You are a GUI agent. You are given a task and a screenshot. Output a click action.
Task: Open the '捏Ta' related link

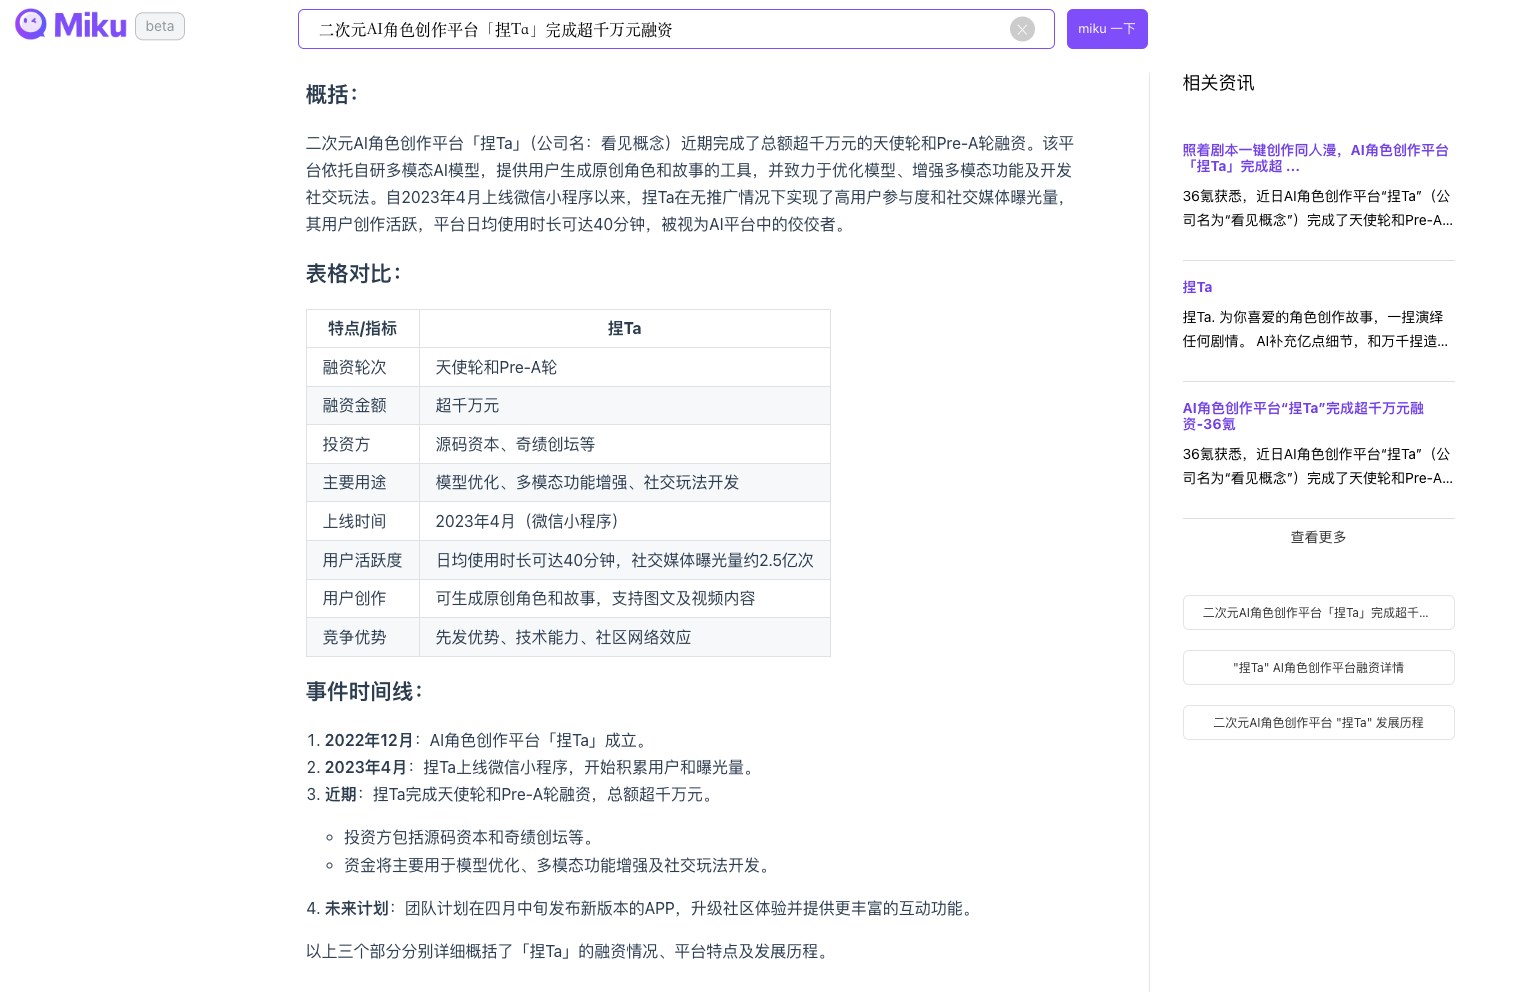(x=1197, y=287)
